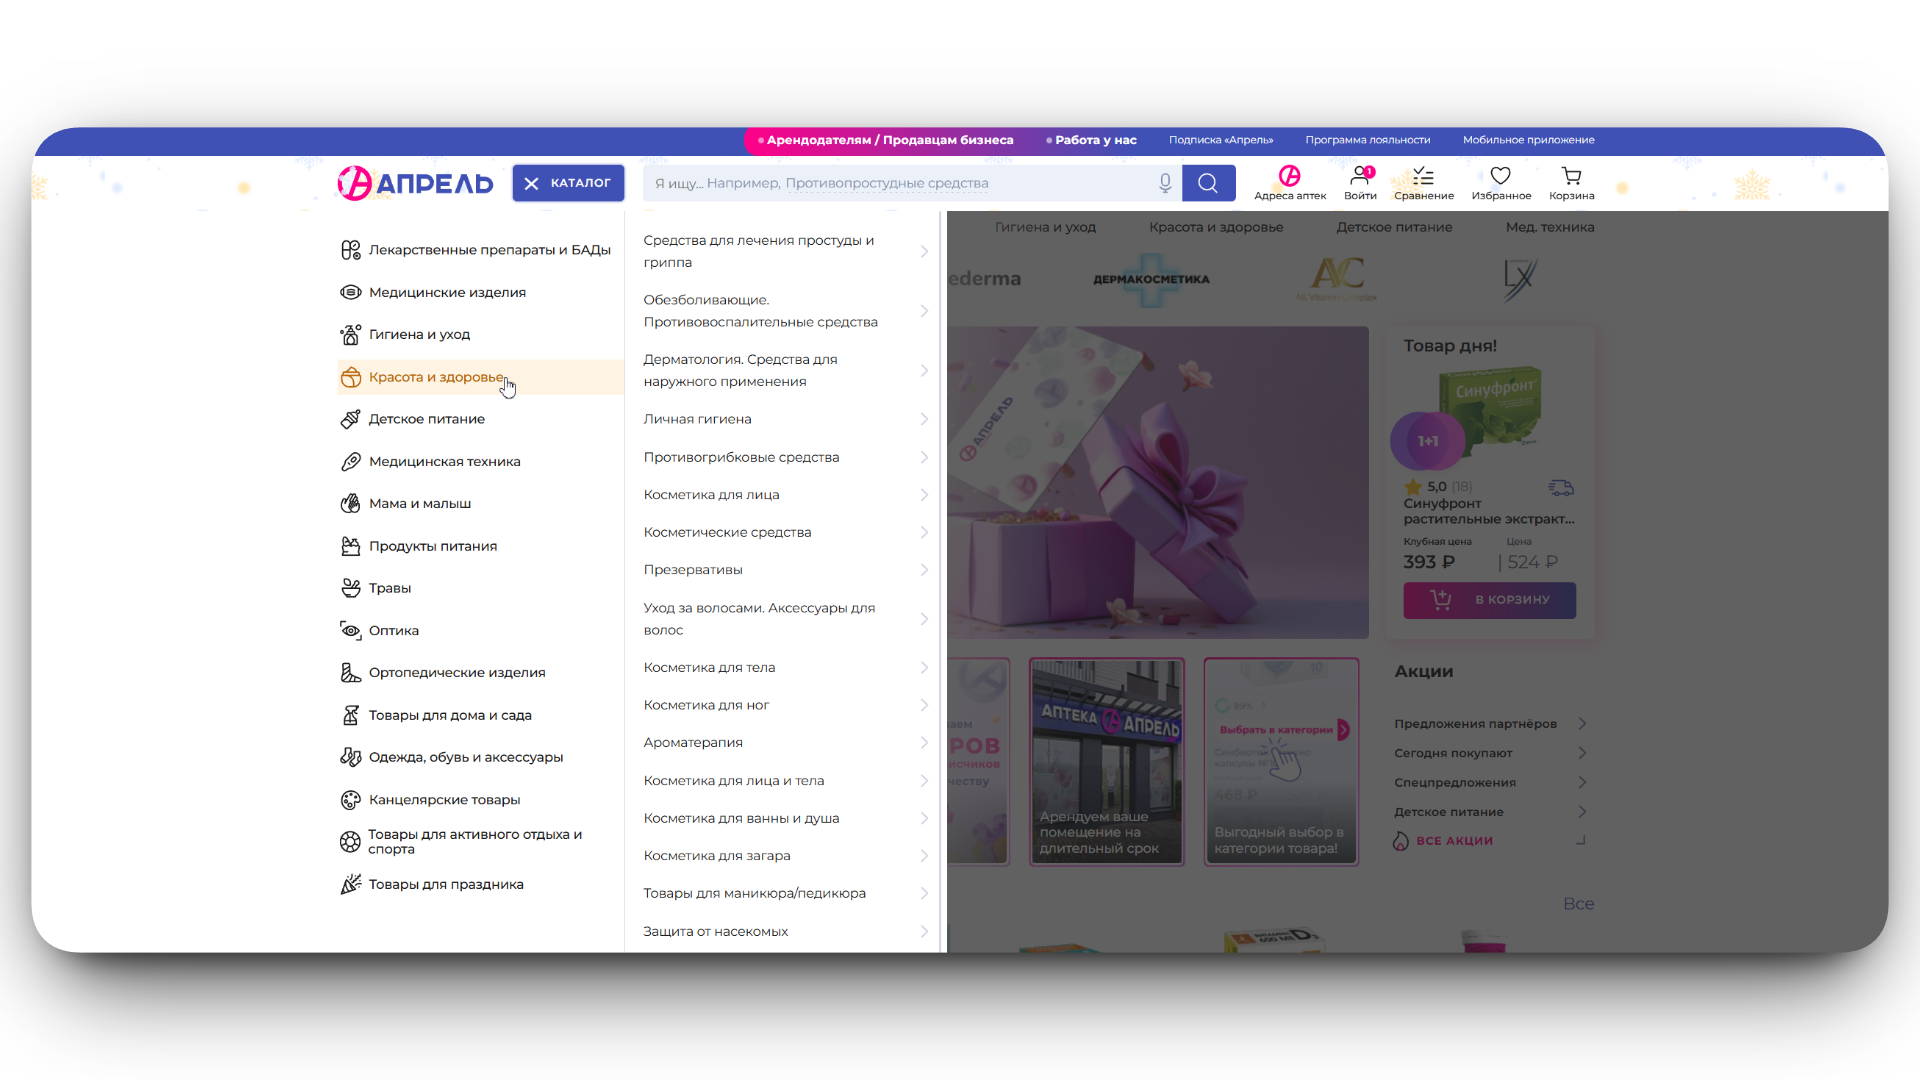Open Адреса аптек pharmacy locations icon

[x=1289, y=177]
